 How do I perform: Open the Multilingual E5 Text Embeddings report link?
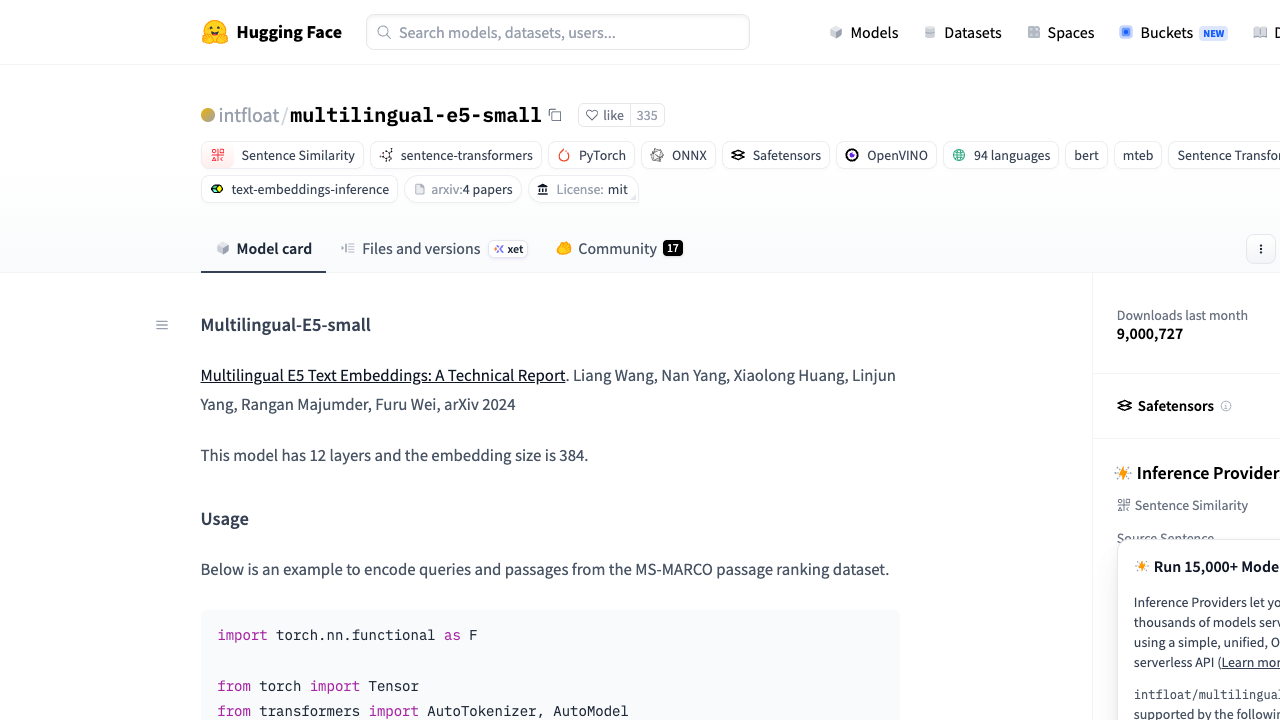pos(383,376)
